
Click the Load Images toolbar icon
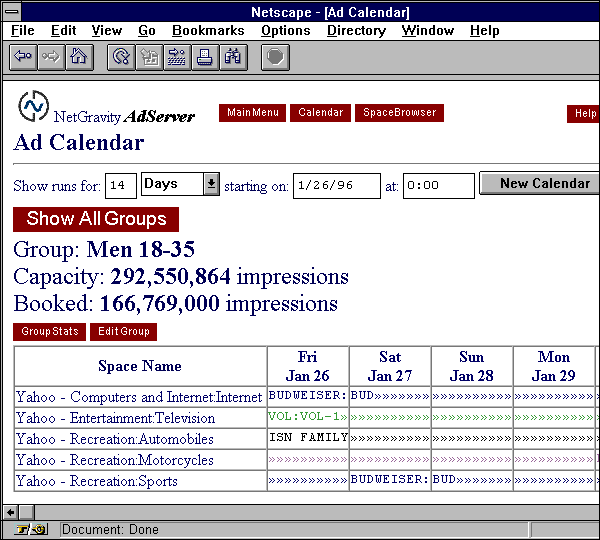[149, 57]
